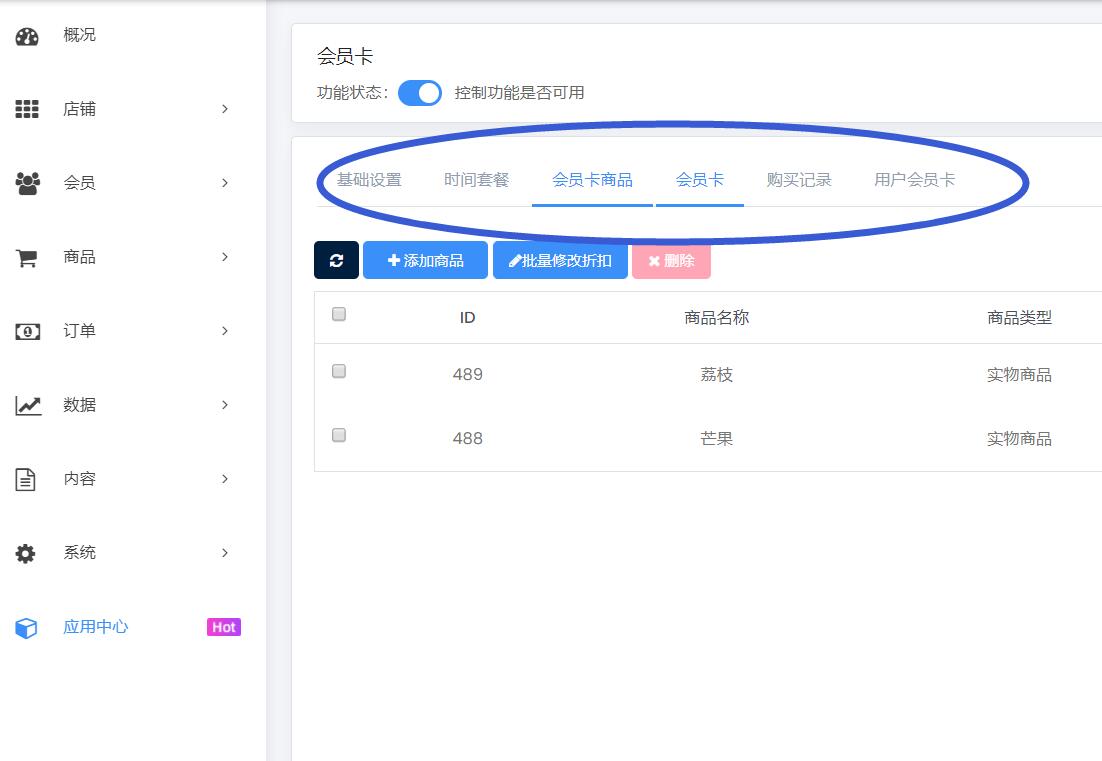Click the 商品类型 column header

[1019, 318]
